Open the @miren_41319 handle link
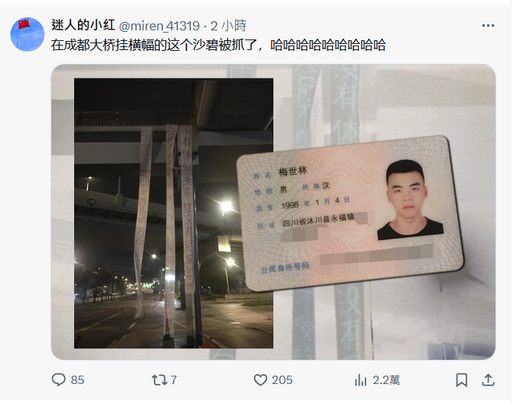The height and width of the screenshot is (403, 524). coord(159,26)
